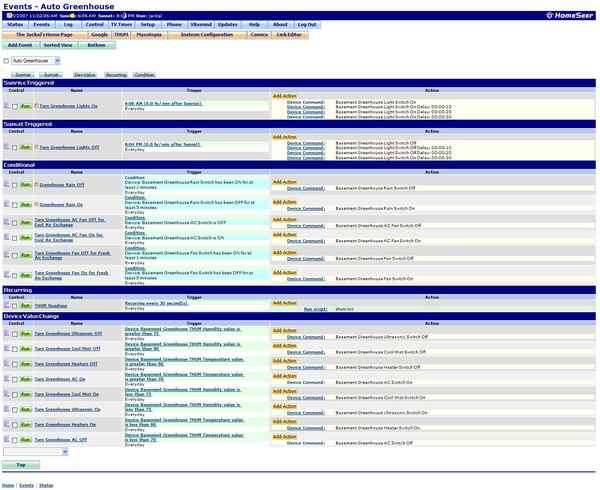Open the Turn Greenhouse Cool Mist On event link

click(x=67, y=394)
